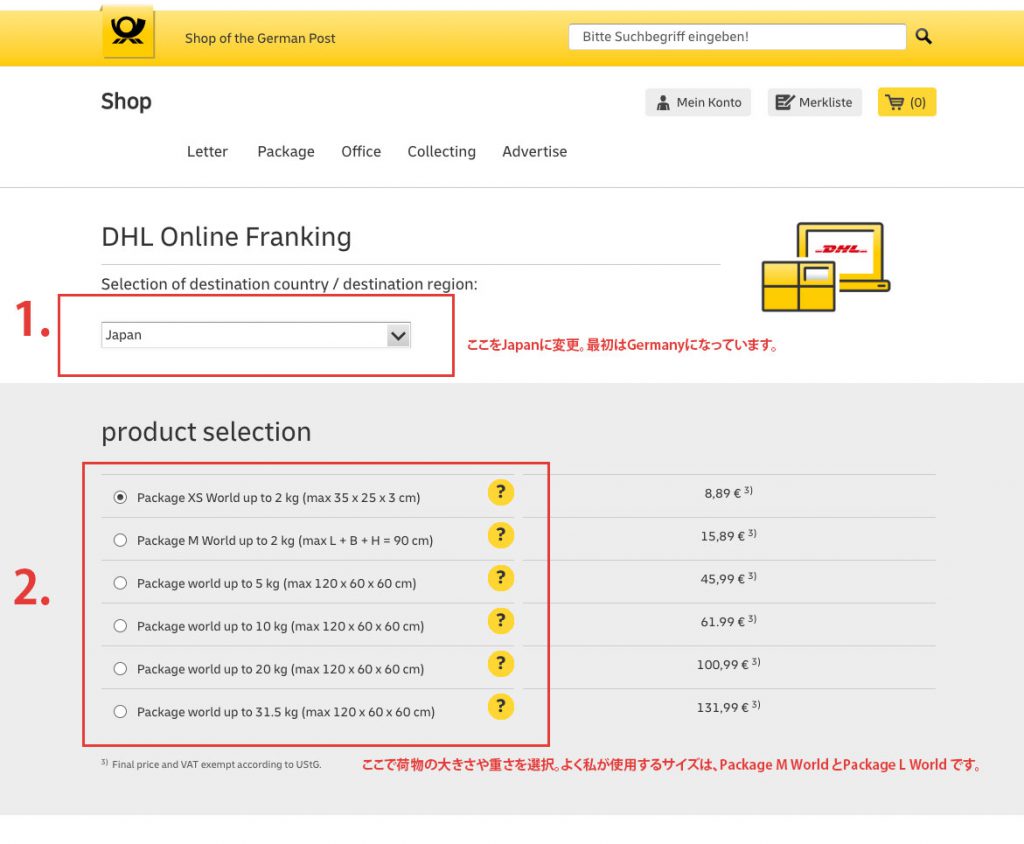
Task: Click the Shop heading link
Action: 126,102
